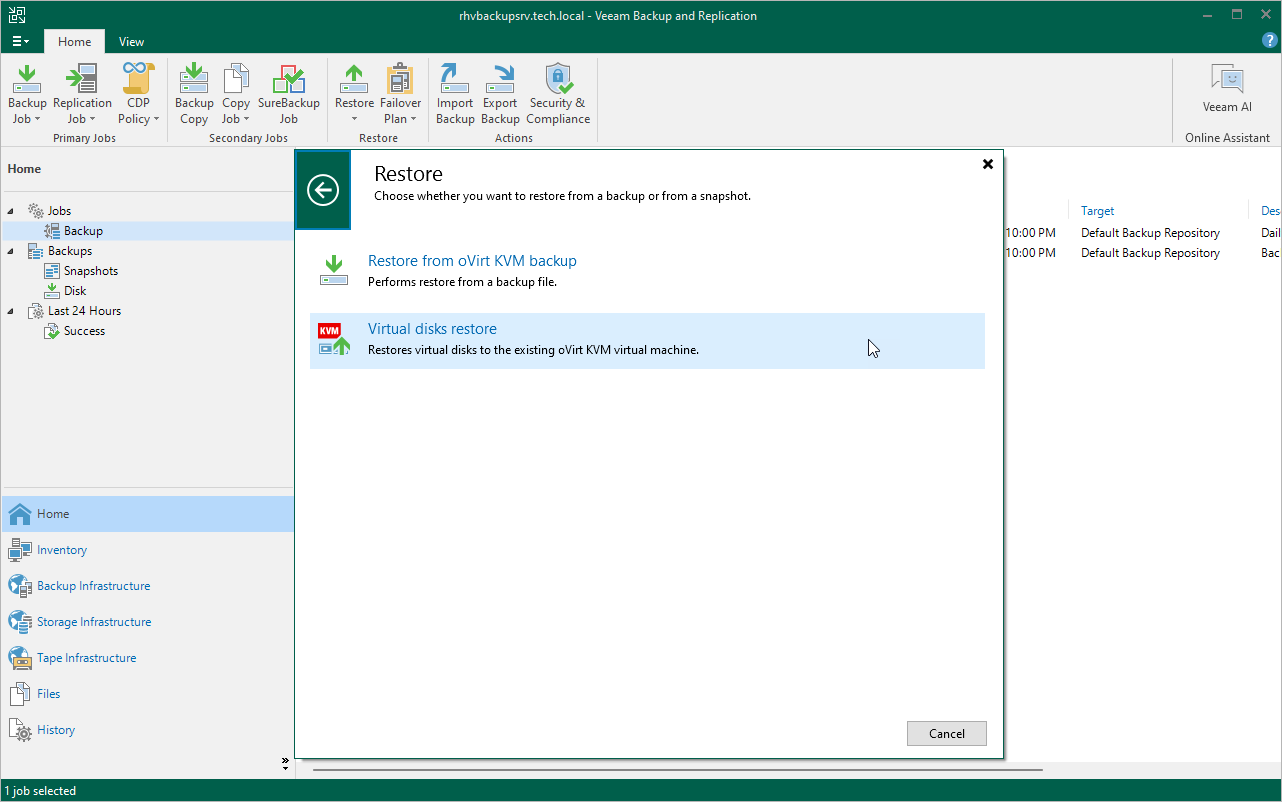Image resolution: width=1282 pixels, height=802 pixels.
Task: Go back using the Restore wizard arrow
Action: pos(323,190)
